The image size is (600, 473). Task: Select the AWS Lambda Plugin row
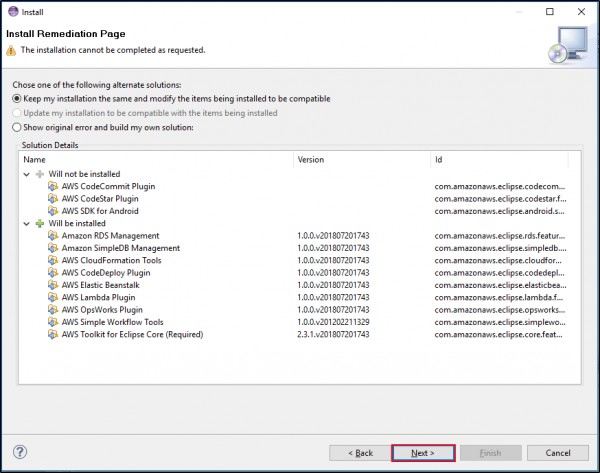pyautogui.click(x=300, y=297)
